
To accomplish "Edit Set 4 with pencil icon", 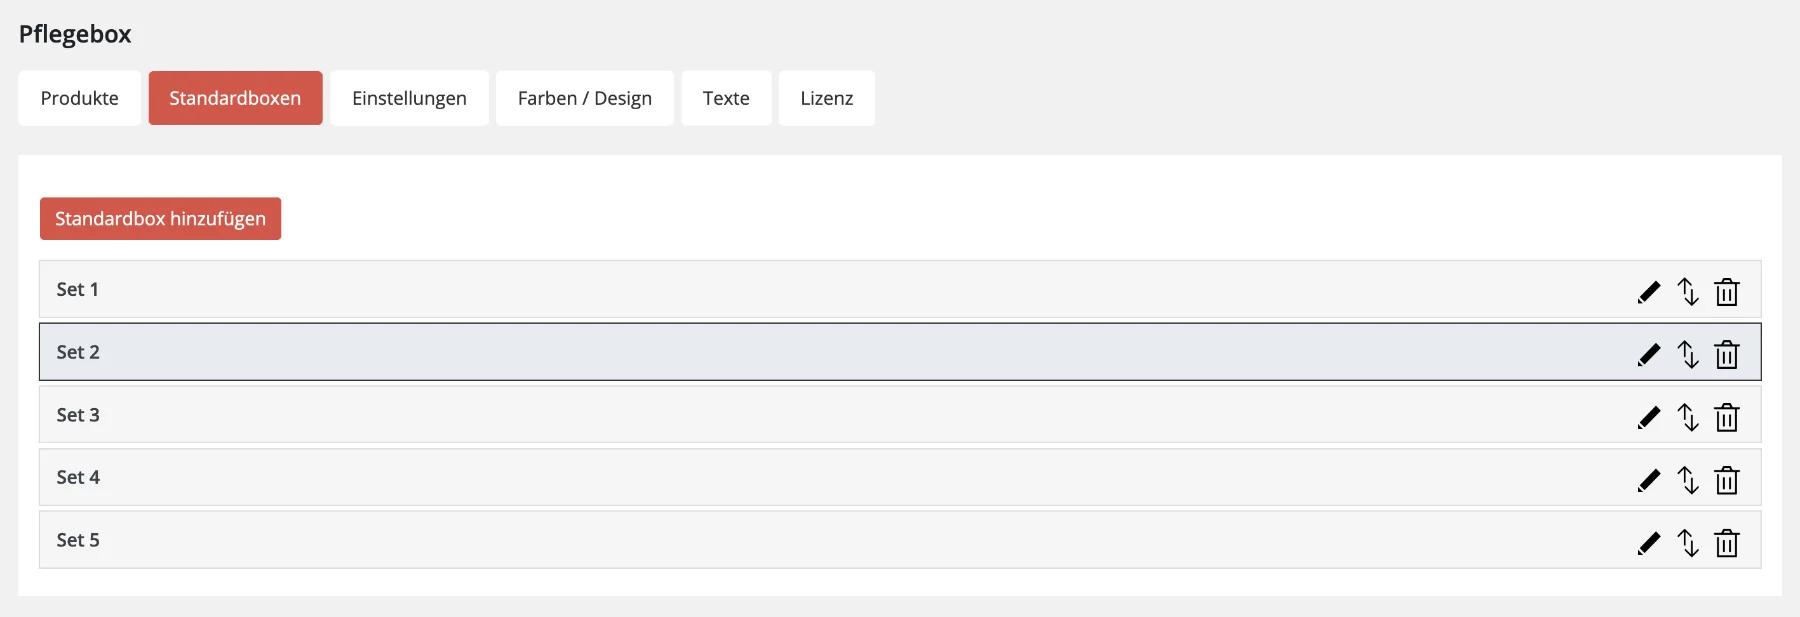I will 1649,480.
